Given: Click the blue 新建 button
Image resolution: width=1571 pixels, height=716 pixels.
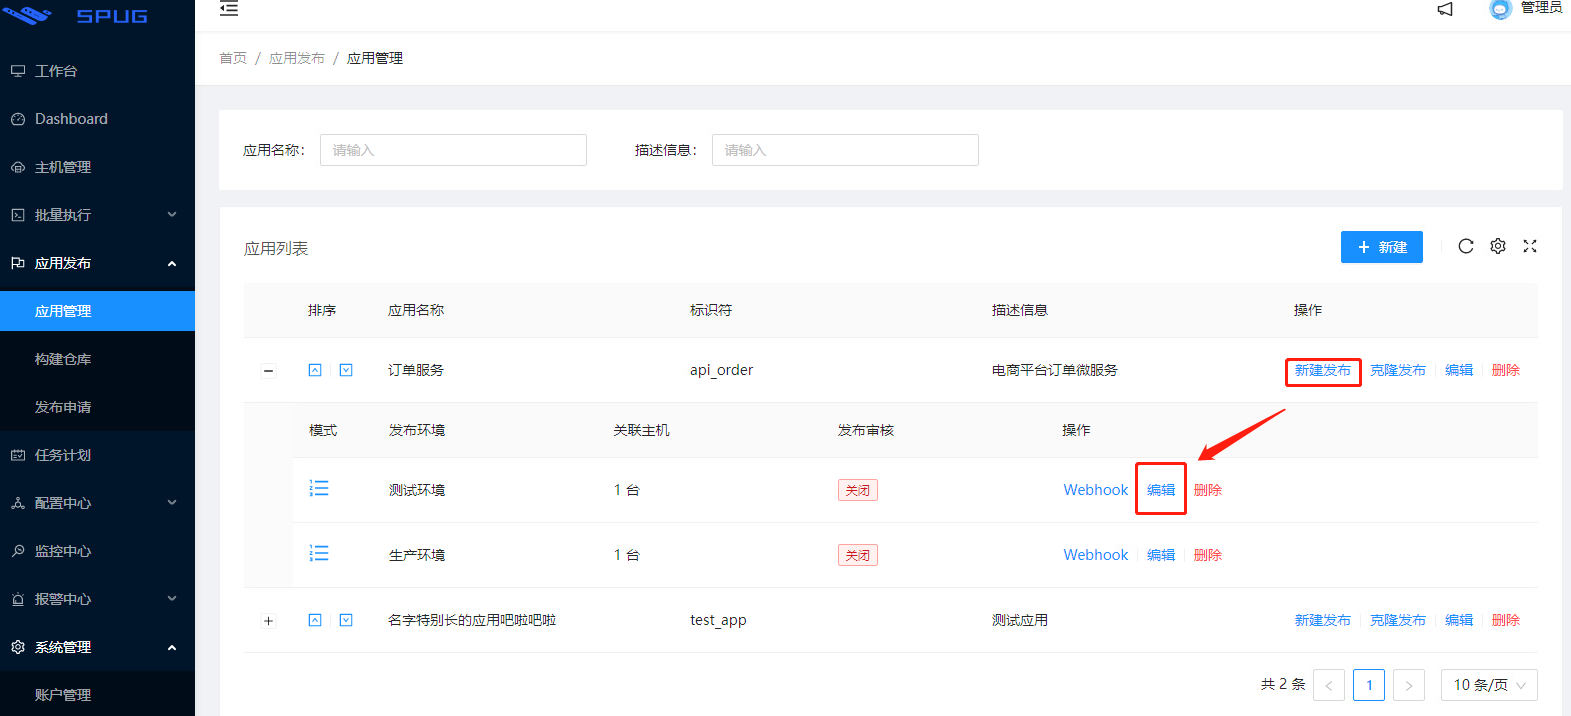Looking at the screenshot, I should click(1381, 247).
